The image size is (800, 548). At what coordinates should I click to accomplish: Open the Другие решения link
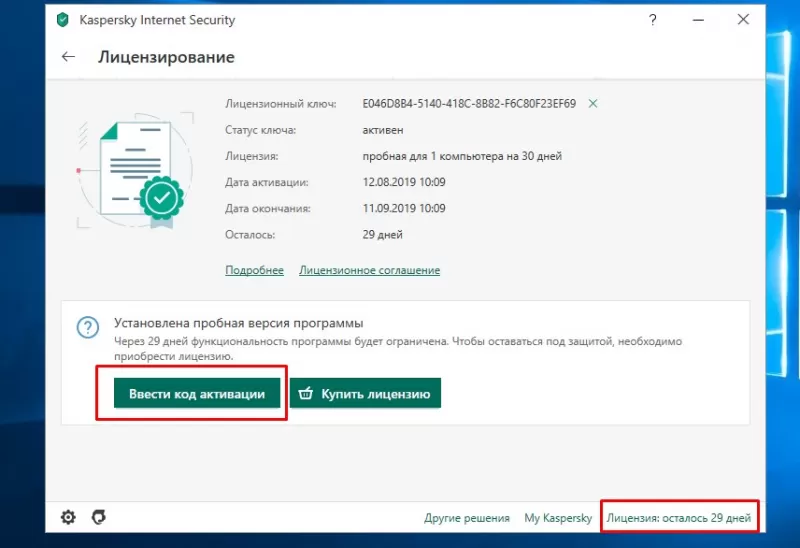(x=467, y=518)
